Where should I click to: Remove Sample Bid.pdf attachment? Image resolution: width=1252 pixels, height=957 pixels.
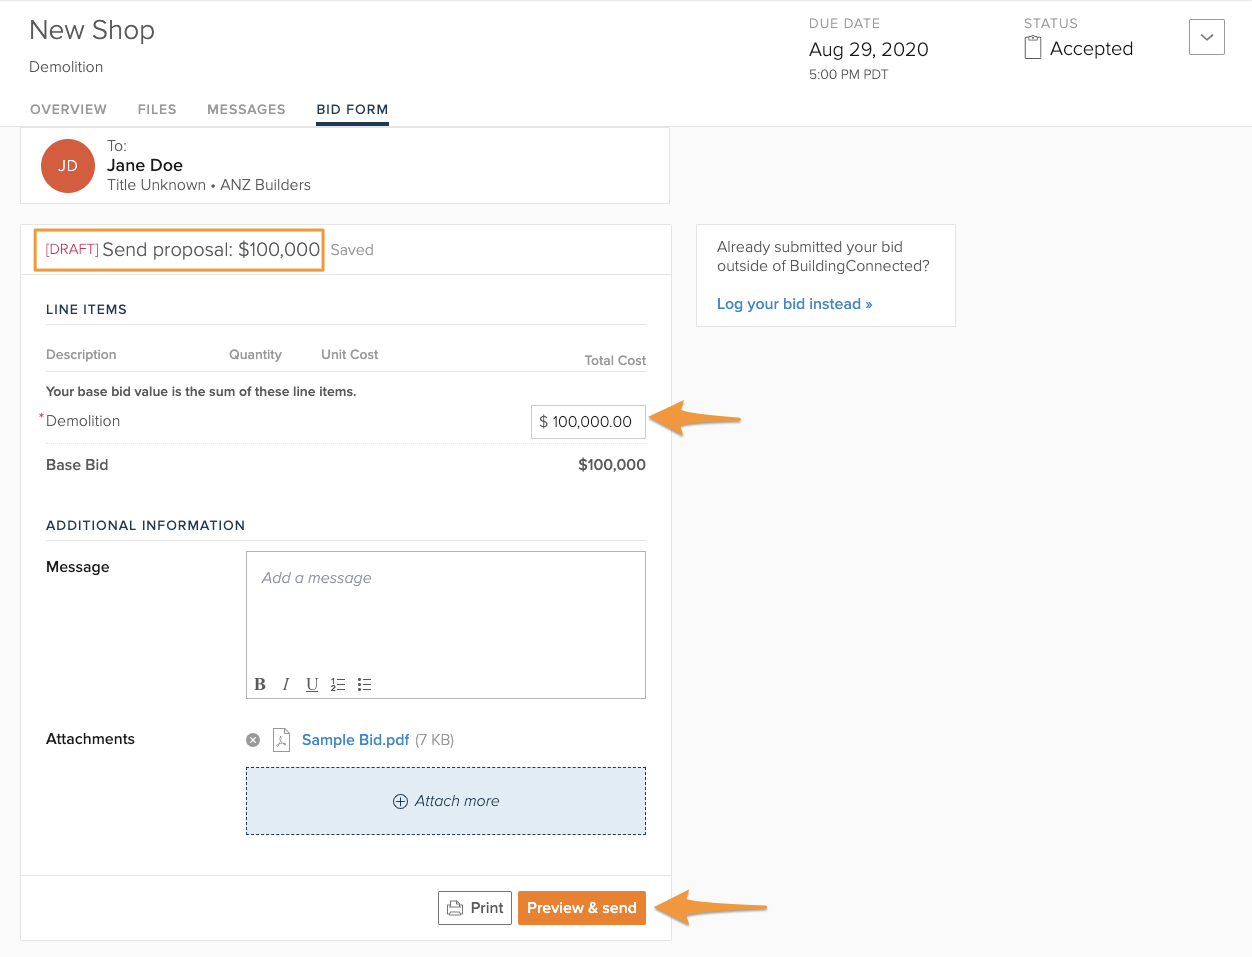[x=253, y=740]
